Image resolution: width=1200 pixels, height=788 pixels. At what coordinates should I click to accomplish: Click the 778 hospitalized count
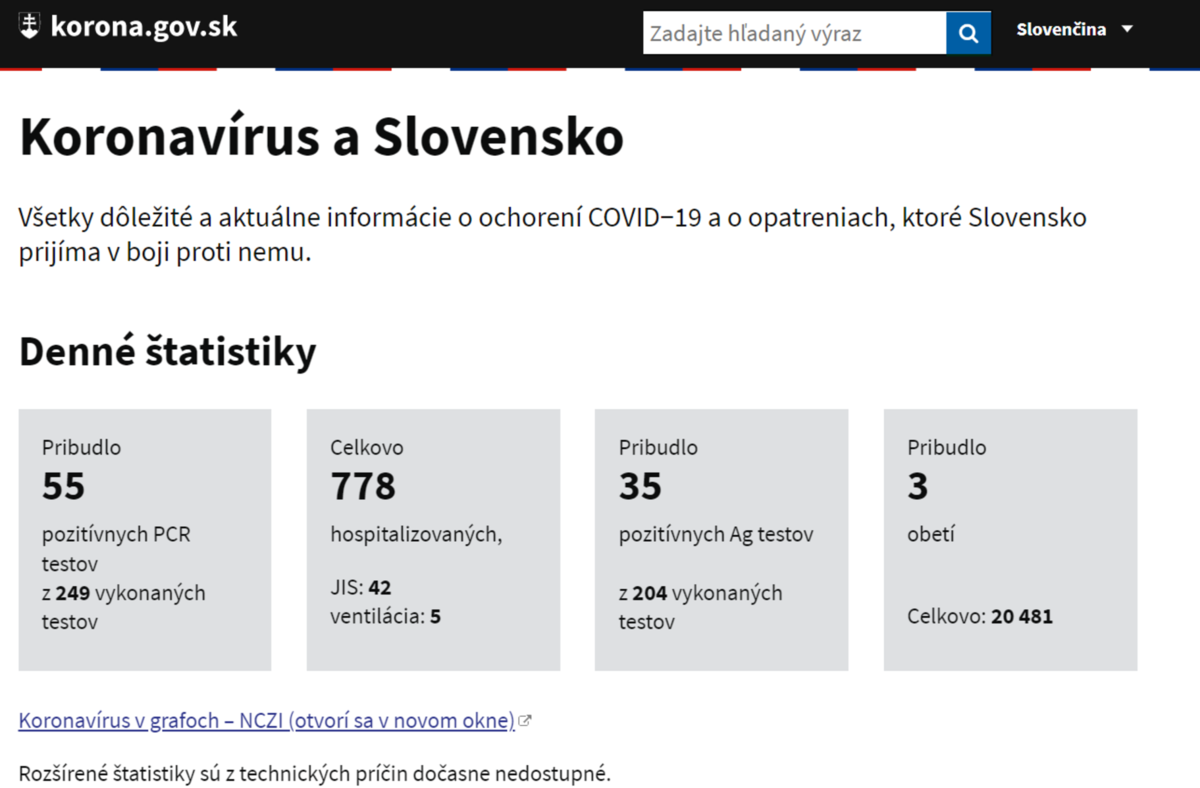coord(363,487)
